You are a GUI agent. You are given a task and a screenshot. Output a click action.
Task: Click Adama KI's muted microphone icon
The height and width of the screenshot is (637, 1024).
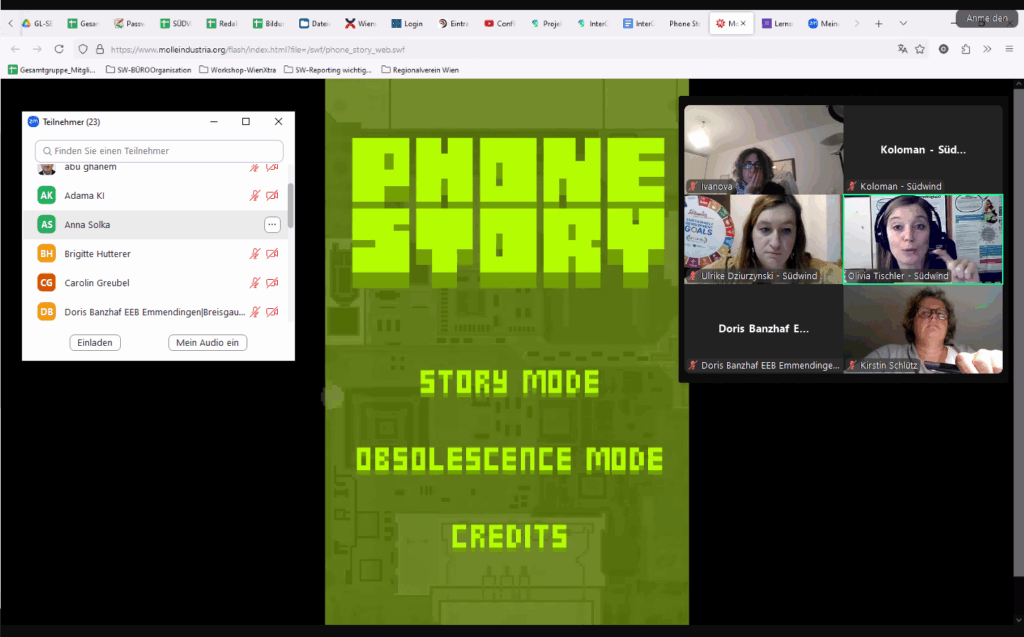(x=255, y=196)
